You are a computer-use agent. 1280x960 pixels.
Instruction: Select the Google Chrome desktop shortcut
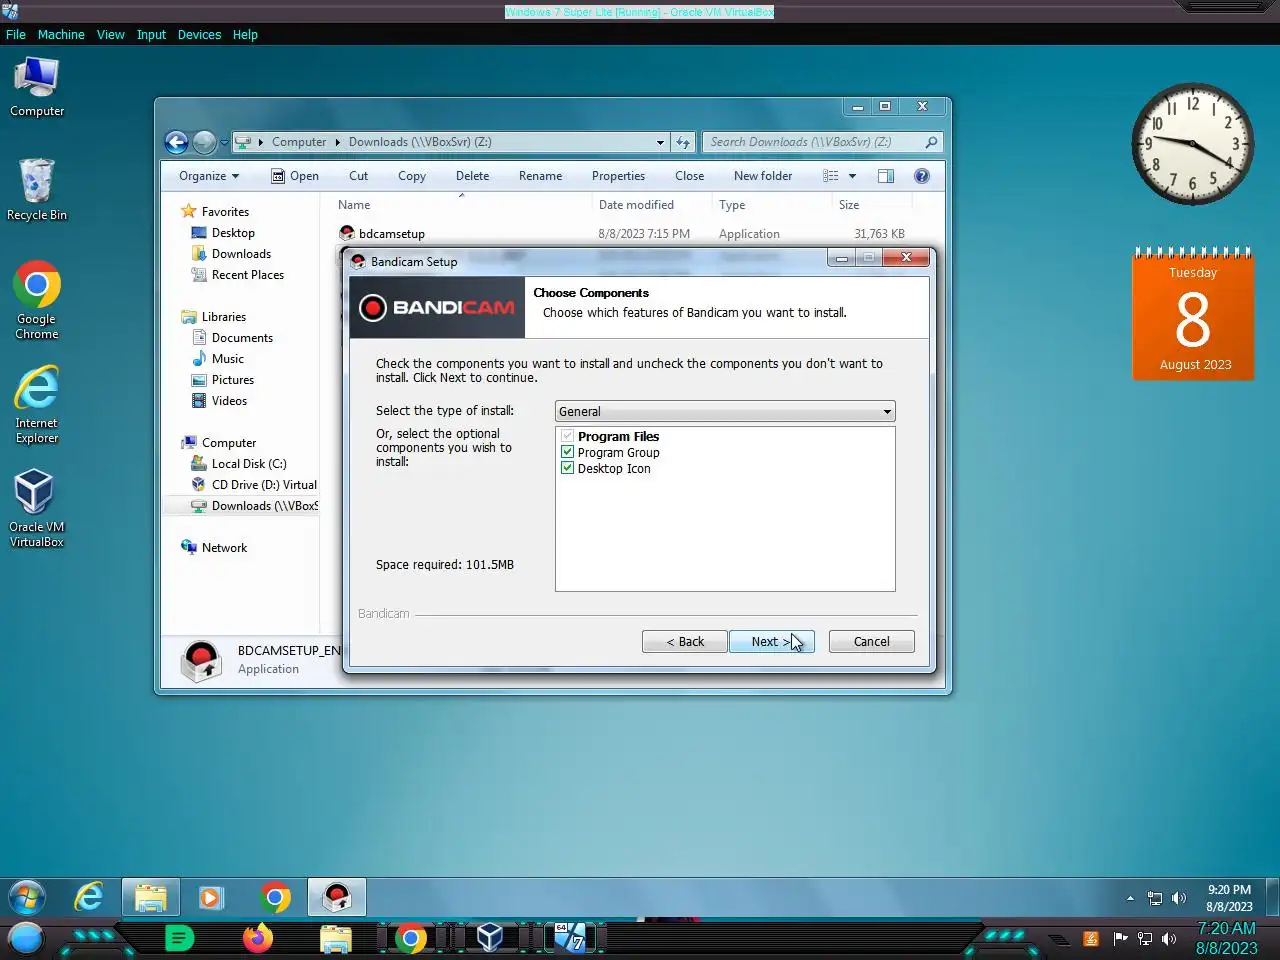tap(37, 300)
